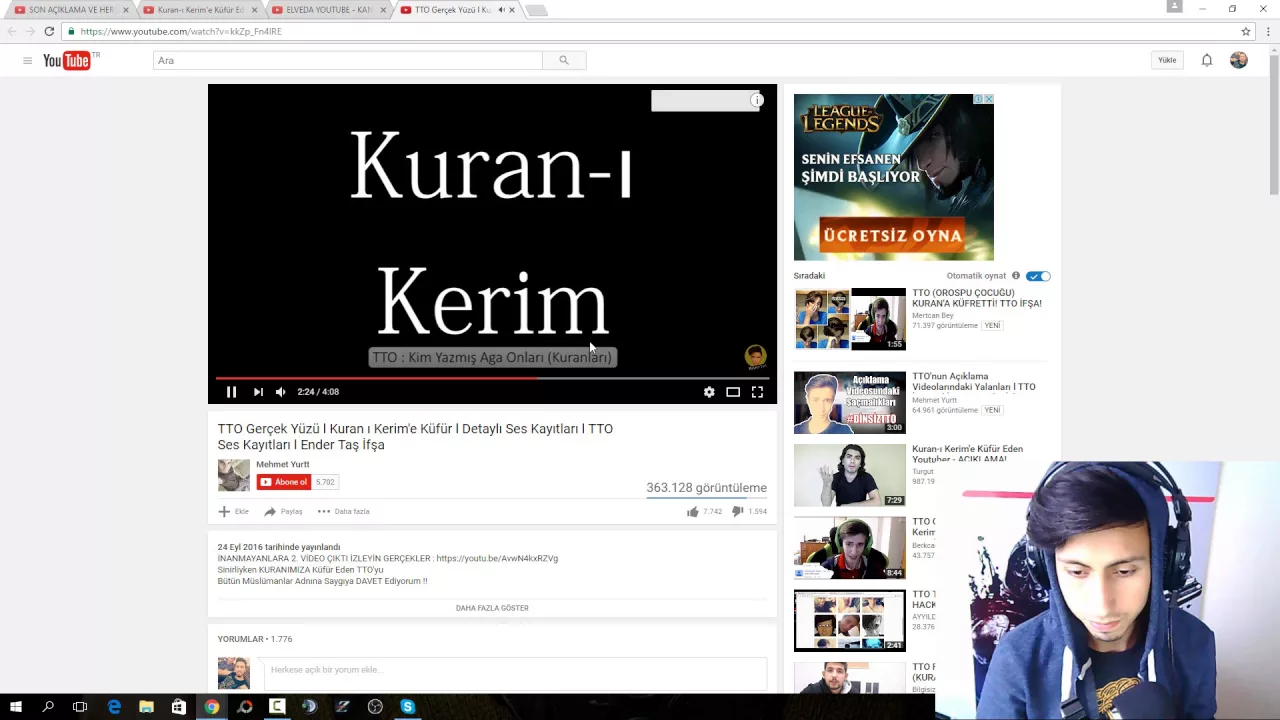1280x720 pixels.
Task: Open the League of Legends ad
Action: click(894, 177)
